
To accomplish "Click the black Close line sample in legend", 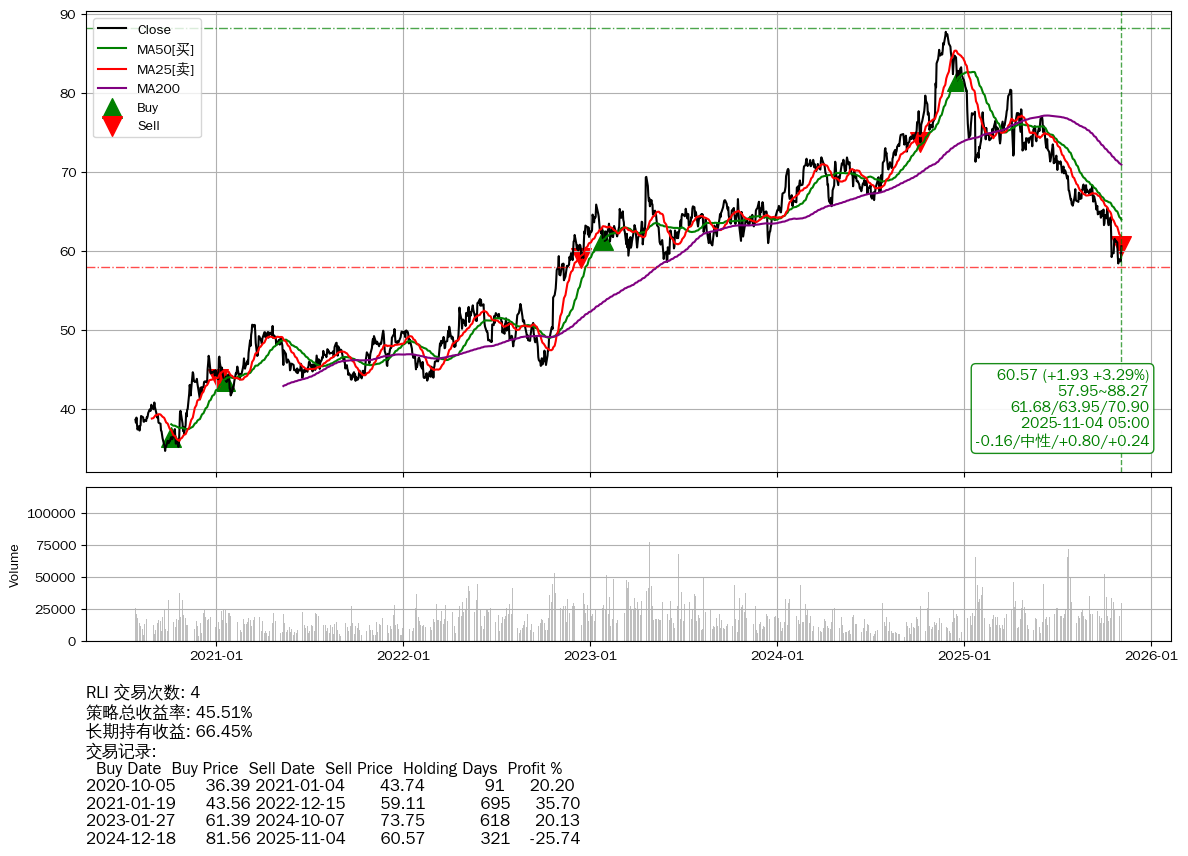I will (113, 30).
